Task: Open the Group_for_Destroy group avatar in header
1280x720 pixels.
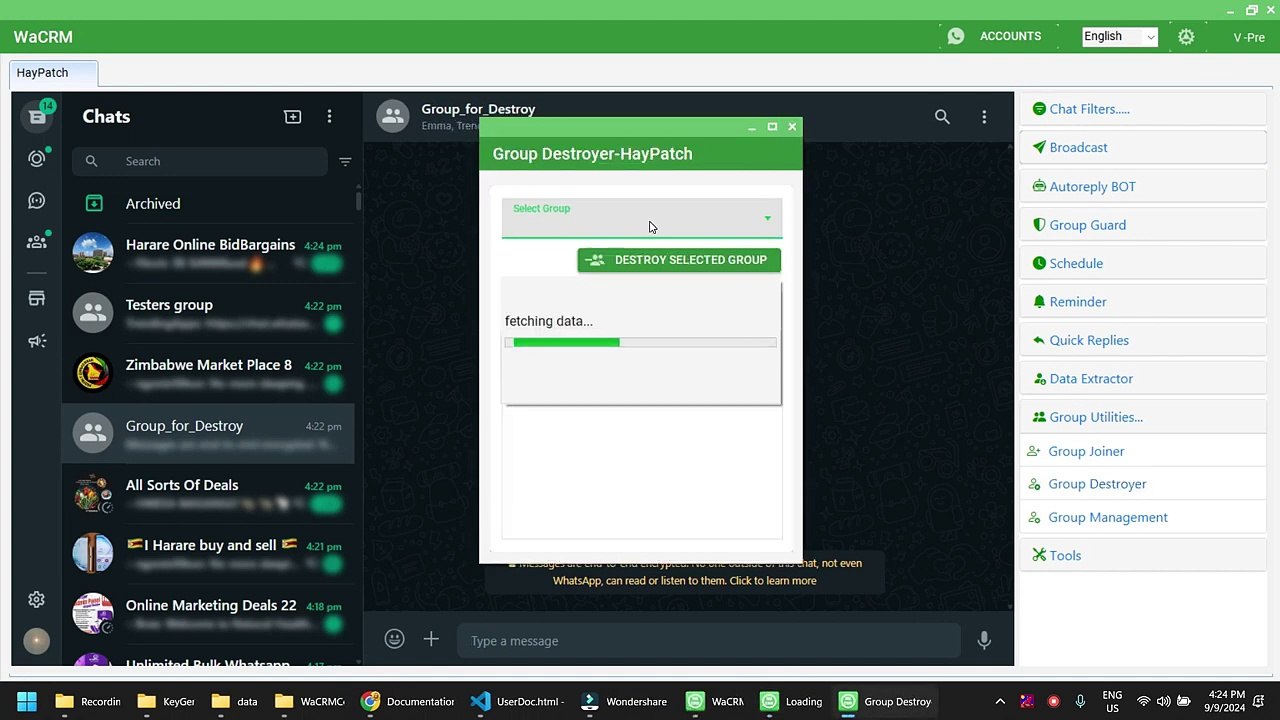Action: 393,116
